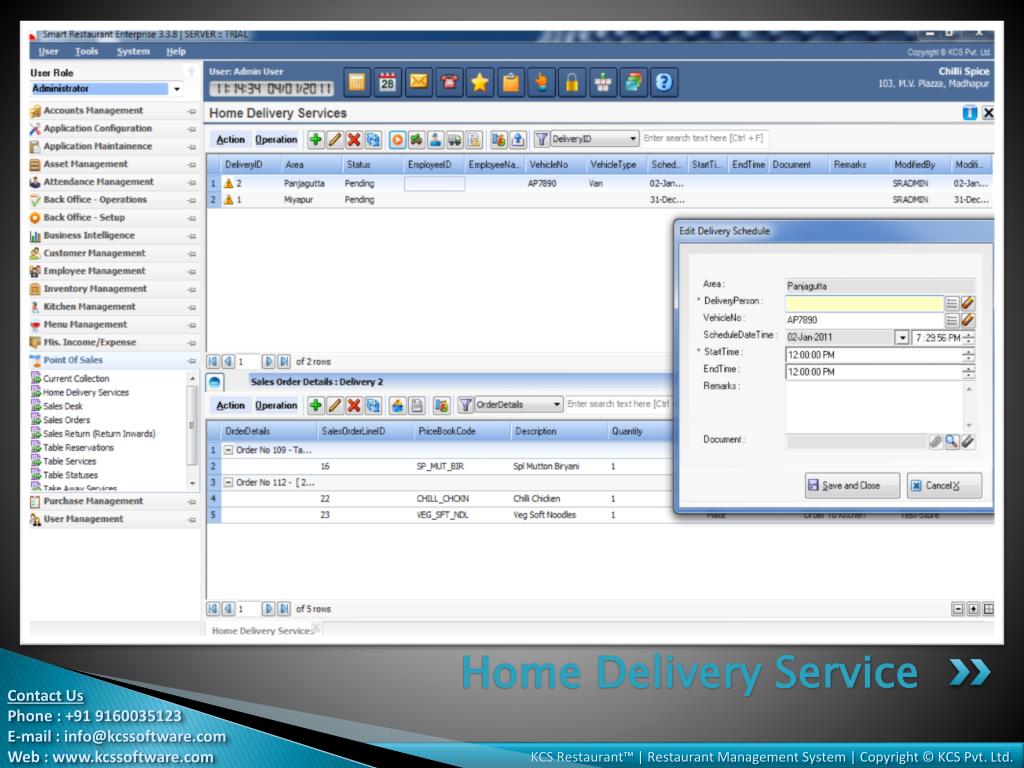Click the StartTime spinner control
Image resolution: width=1024 pixels, height=768 pixels.
(968, 355)
